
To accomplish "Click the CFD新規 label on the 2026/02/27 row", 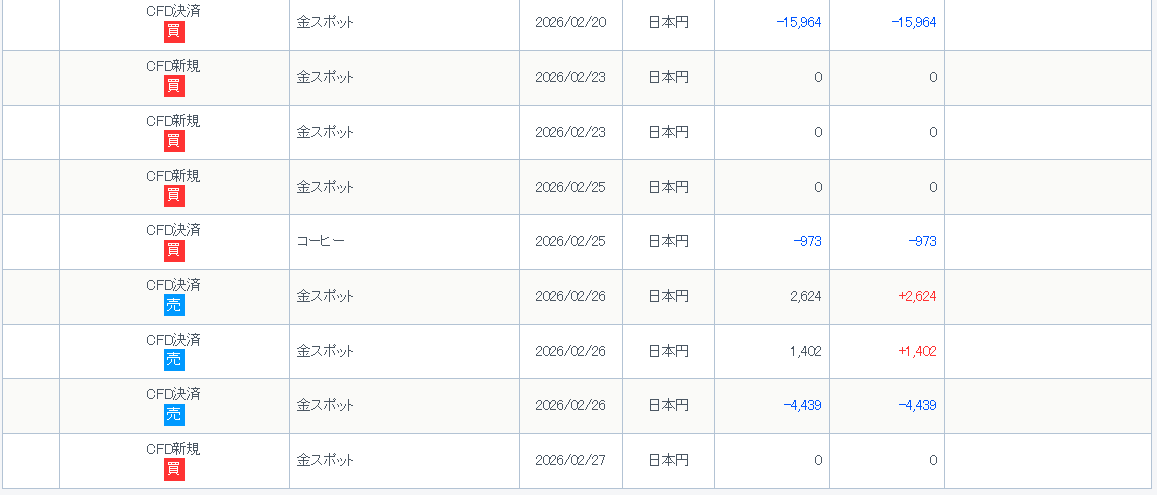I will tap(173, 449).
